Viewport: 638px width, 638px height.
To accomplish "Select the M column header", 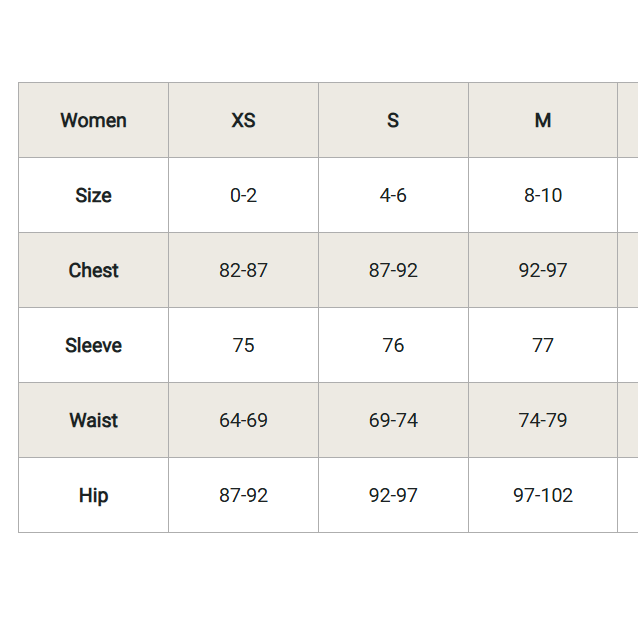I will [x=543, y=120].
